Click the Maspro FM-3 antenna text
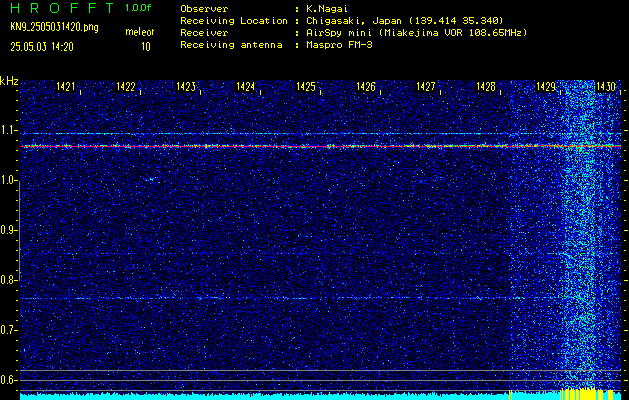Viewport: 629px width, 400px height. [339, 45]
